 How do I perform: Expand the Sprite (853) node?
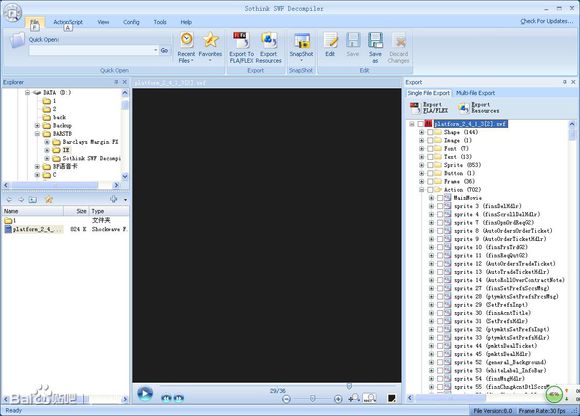[421, 165]
